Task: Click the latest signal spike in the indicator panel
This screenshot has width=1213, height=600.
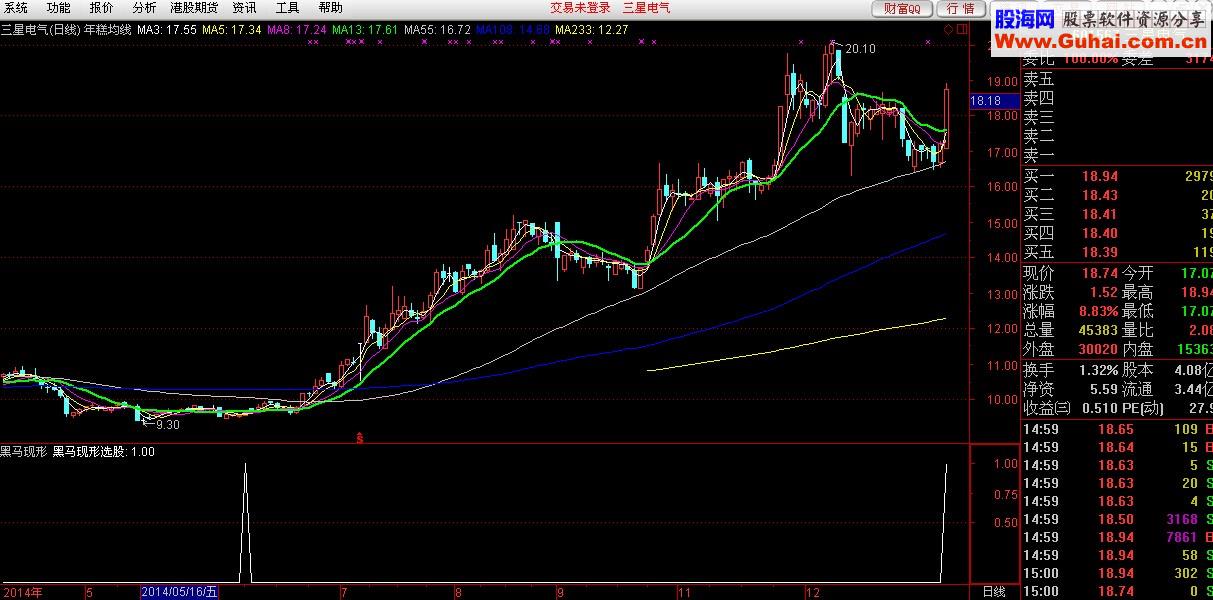Action: [x=944, y=522]
